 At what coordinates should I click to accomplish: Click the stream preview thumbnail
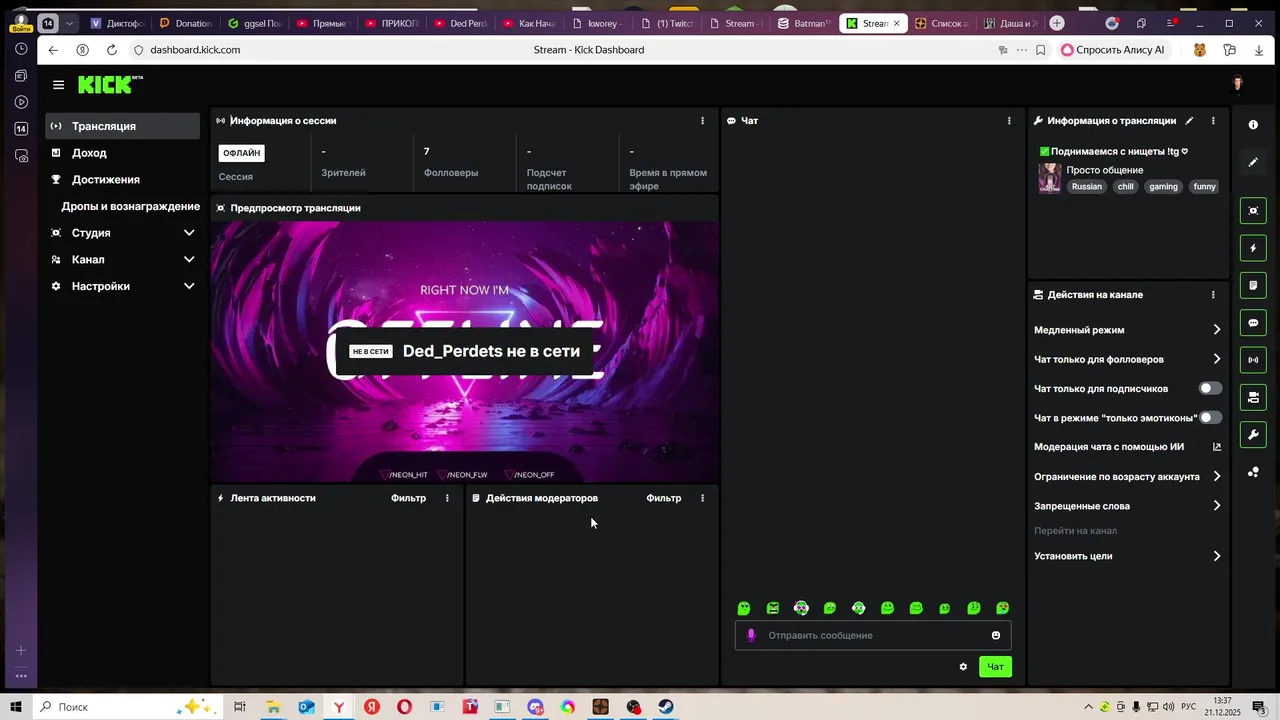point(464,351)
